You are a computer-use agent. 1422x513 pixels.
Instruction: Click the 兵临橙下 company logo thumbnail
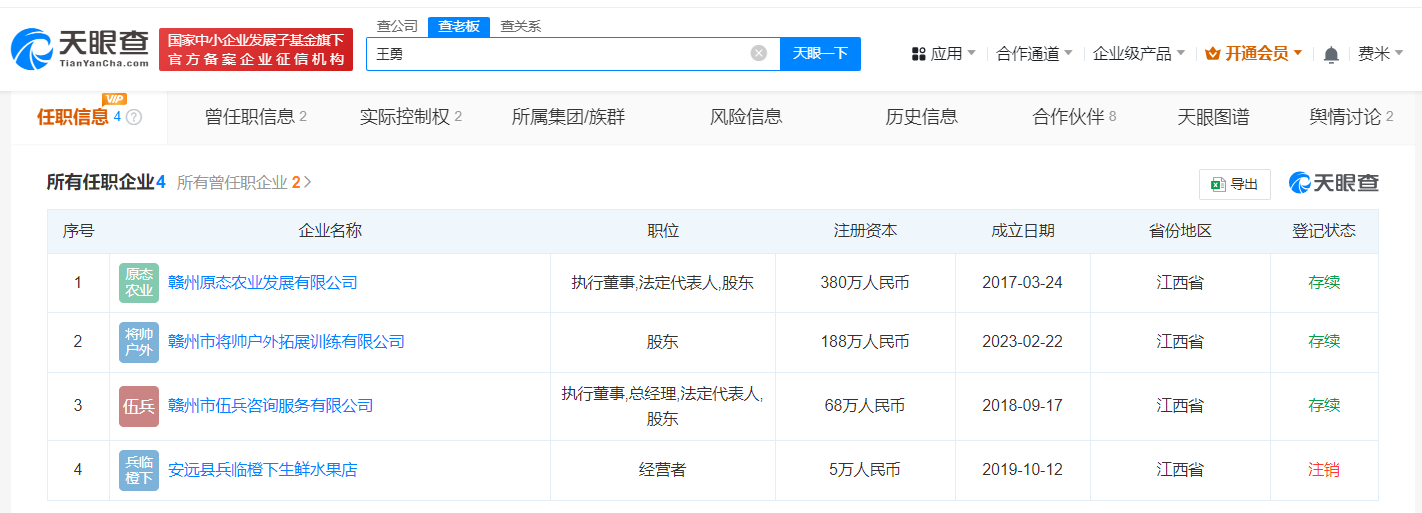coord(139,470)
